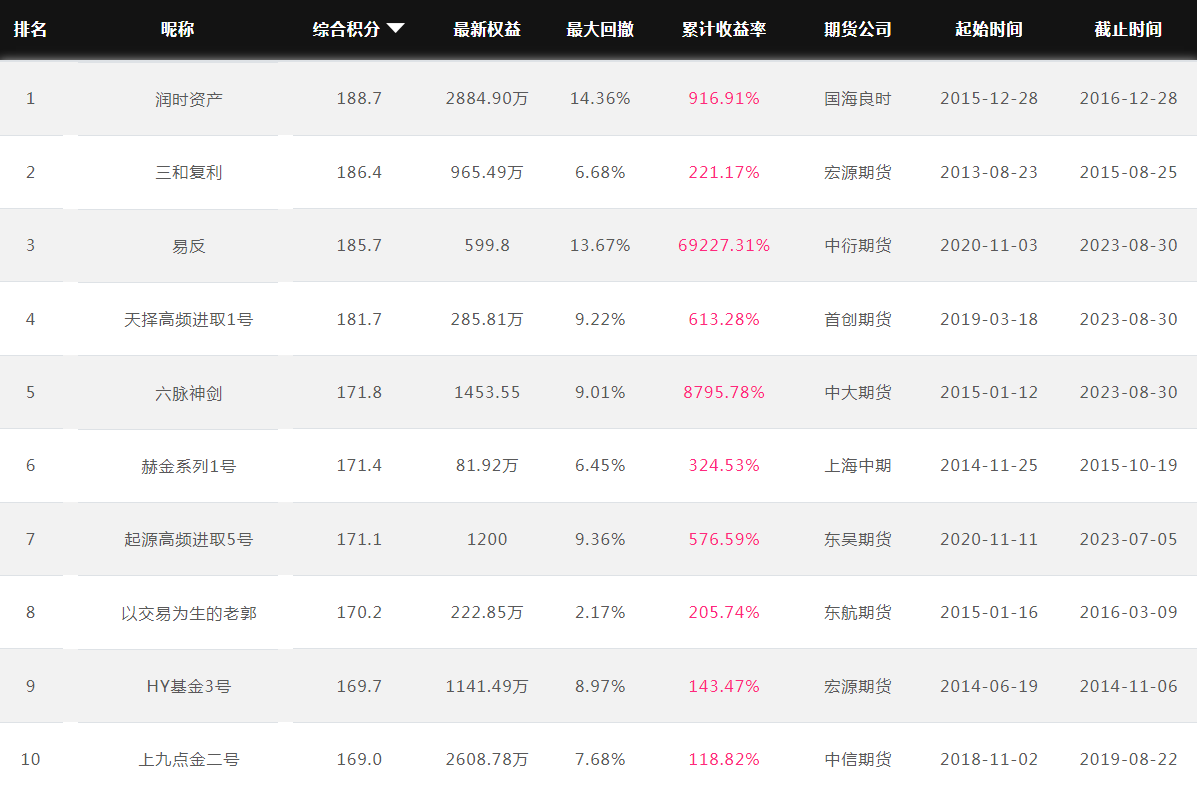1197x792 pixels.
Task: Select the 118.82% return value
Action: (724, 759)
